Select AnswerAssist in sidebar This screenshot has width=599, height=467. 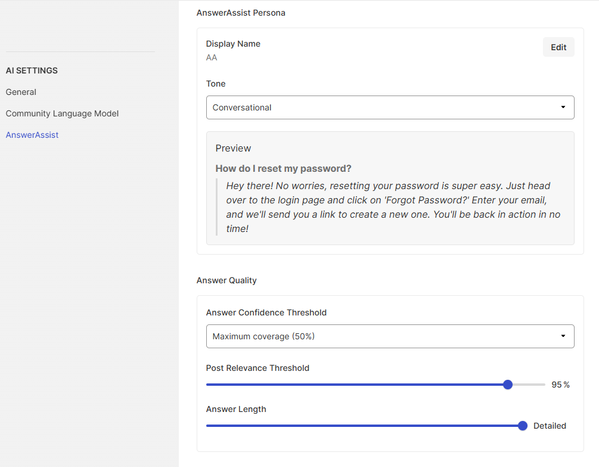point(32,135)
